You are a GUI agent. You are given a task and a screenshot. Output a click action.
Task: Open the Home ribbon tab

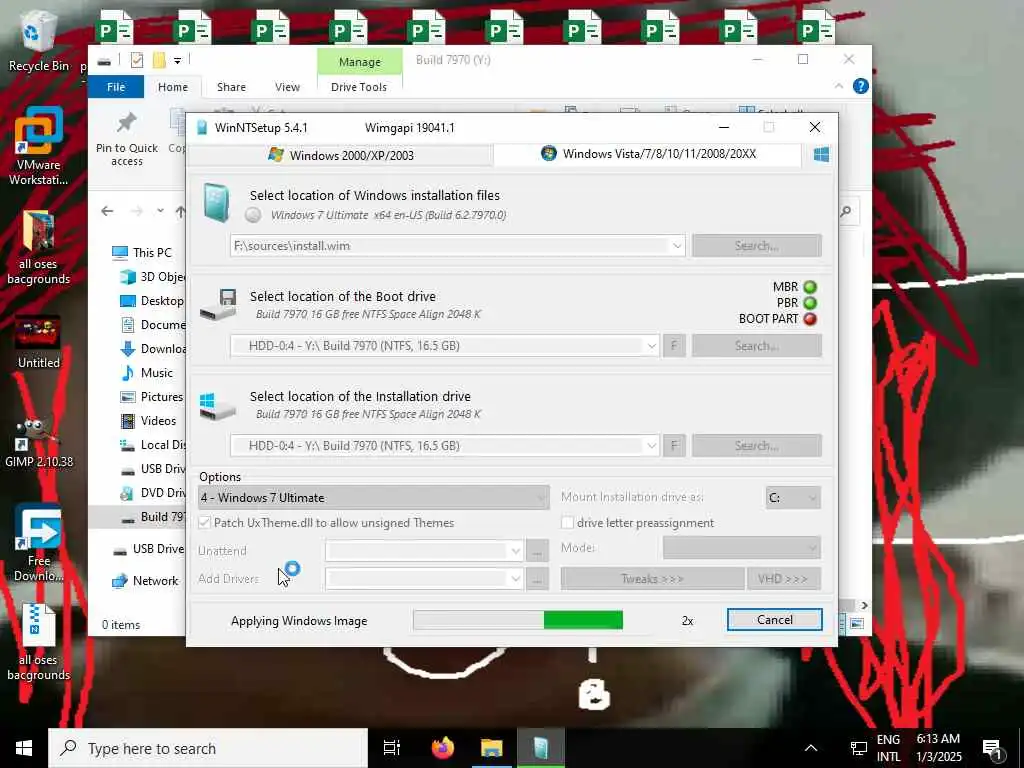coord(173,87)
